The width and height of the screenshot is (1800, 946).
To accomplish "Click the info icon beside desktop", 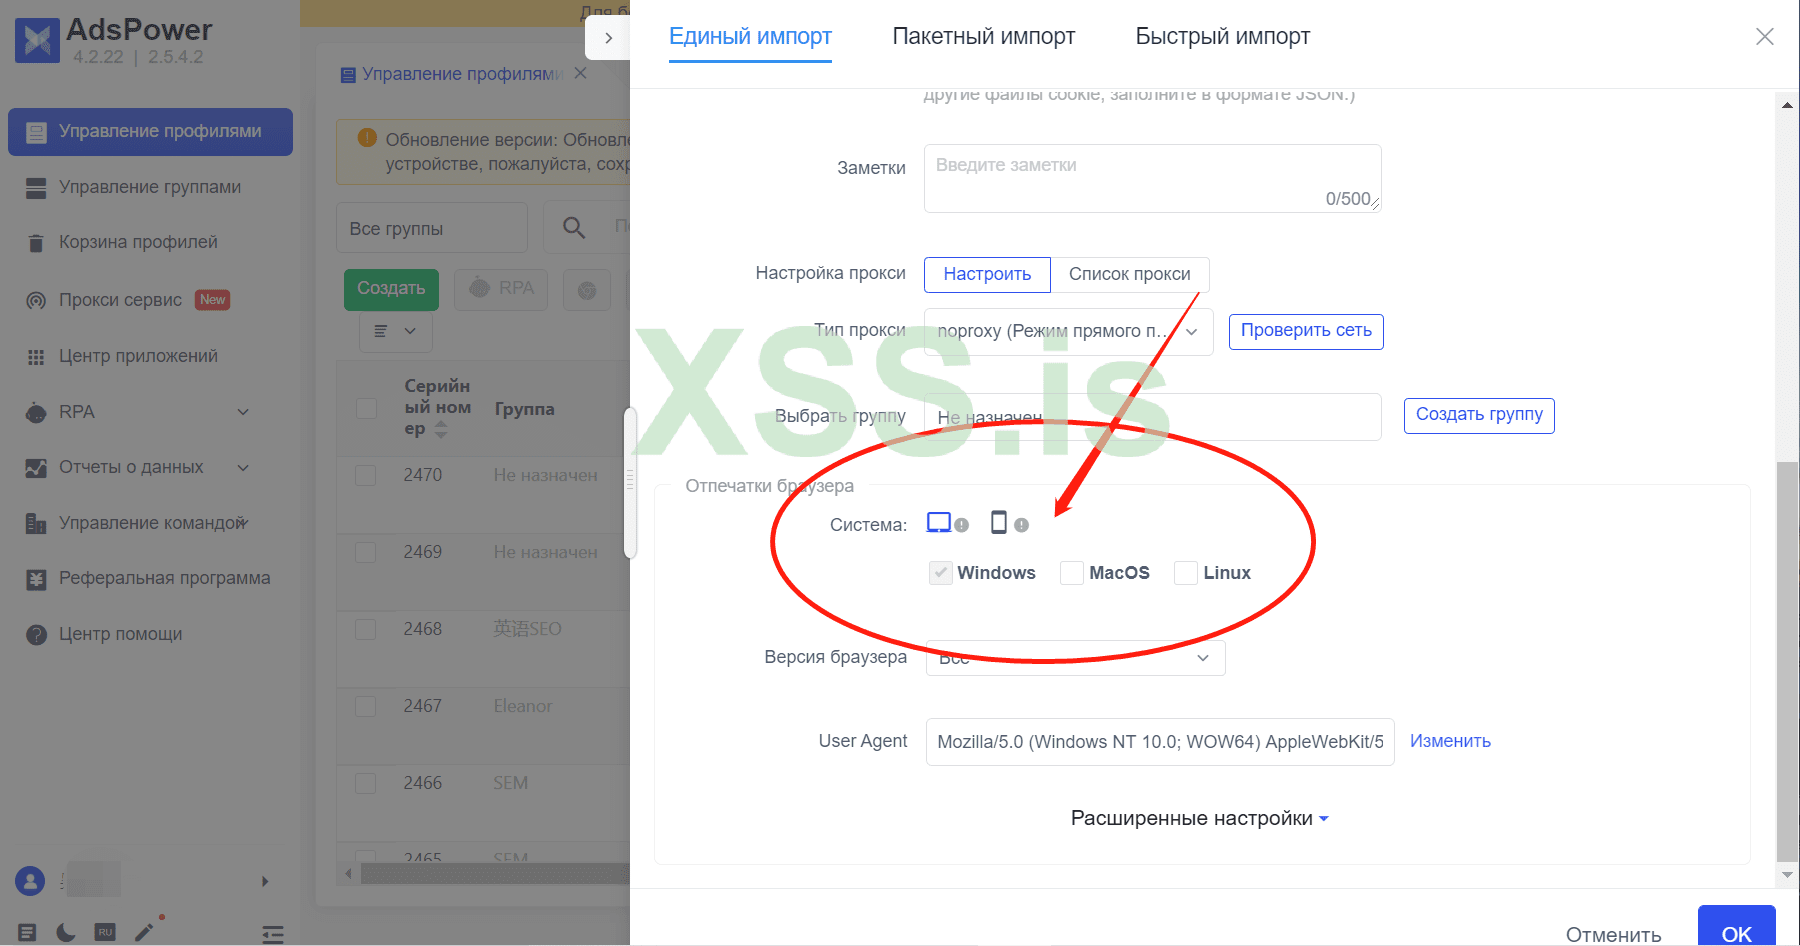I will point(962,525).
